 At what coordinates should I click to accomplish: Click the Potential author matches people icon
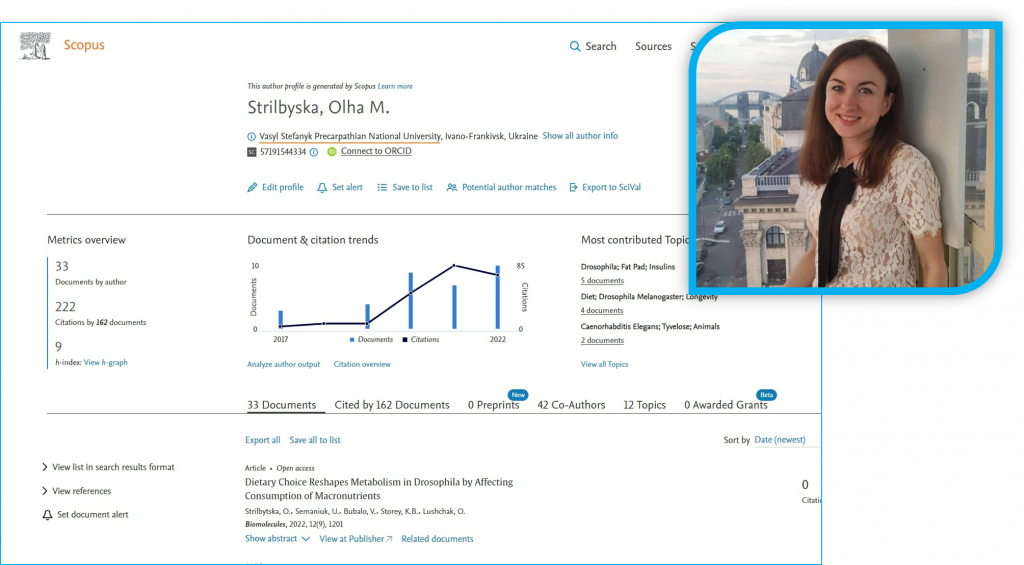pyautogui.click(x=452, y=187)
